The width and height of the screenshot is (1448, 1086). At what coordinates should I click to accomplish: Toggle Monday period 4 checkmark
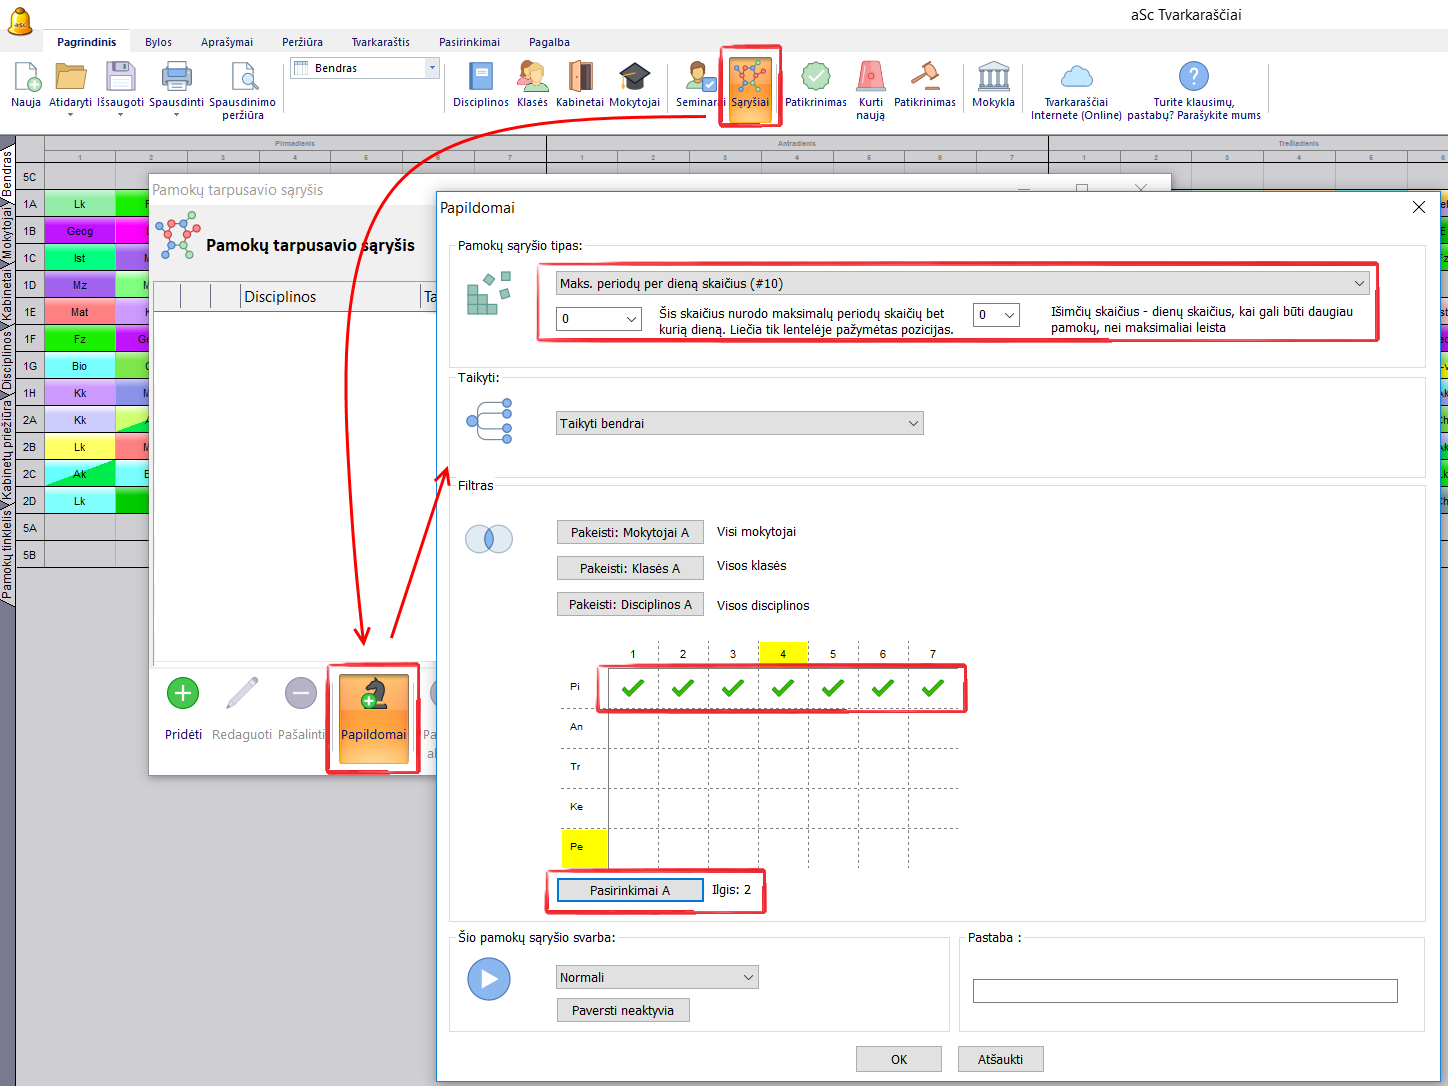(783, 688)
